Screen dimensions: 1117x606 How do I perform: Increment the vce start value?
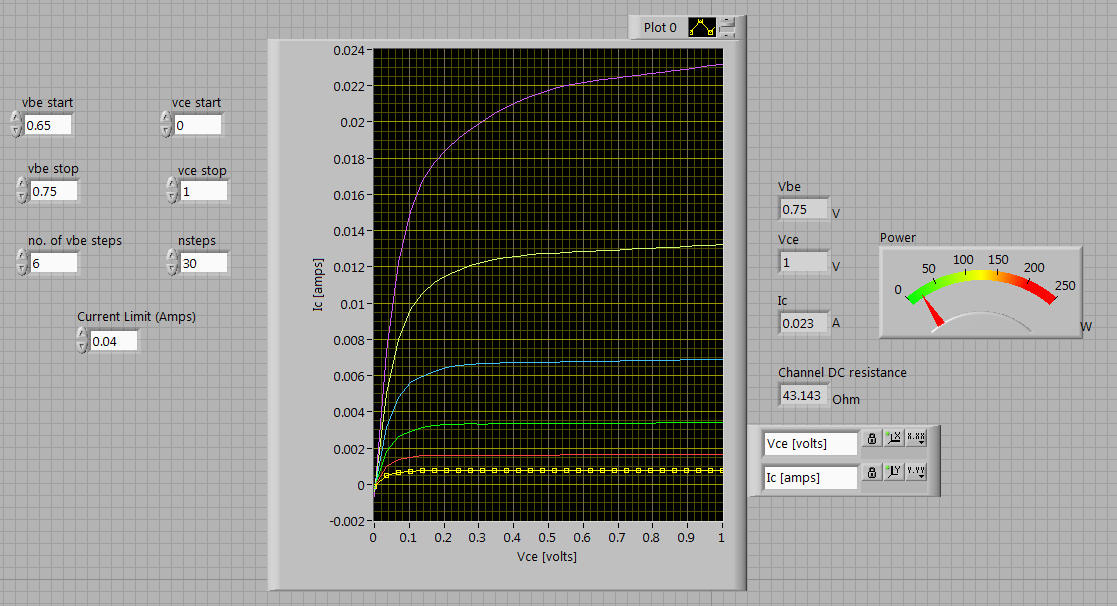pyautogui.click(x=166, y=118)
